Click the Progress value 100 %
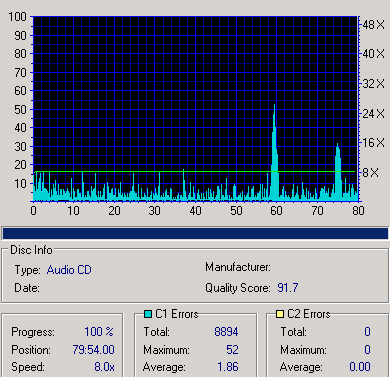 pos(99,332)
